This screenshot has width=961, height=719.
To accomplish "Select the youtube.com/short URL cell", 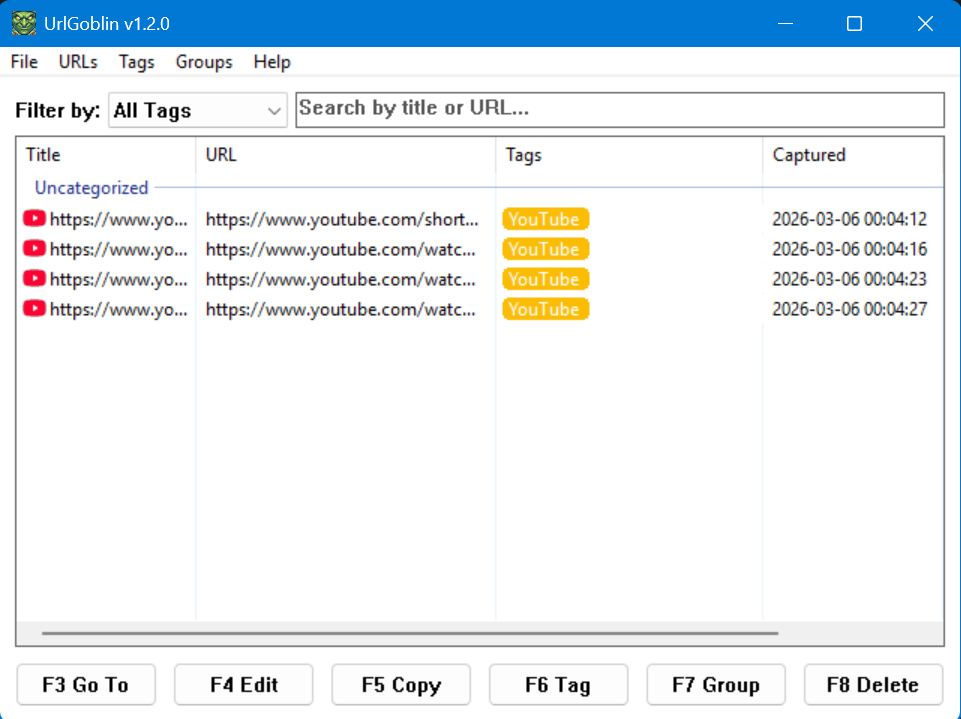I will 342,219.
